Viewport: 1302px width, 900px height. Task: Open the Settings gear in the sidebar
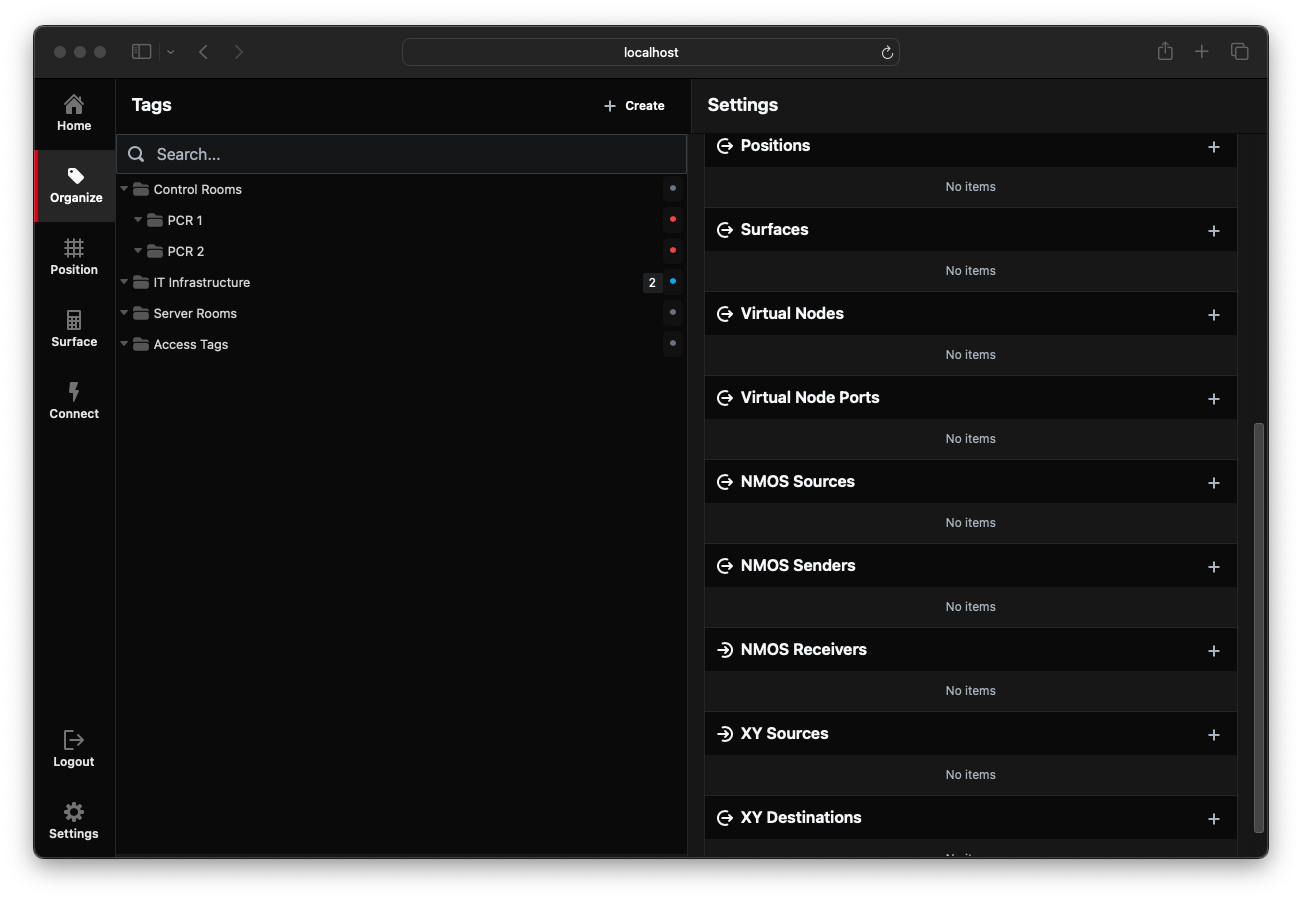pyautogui.click(x=74, y=821)
